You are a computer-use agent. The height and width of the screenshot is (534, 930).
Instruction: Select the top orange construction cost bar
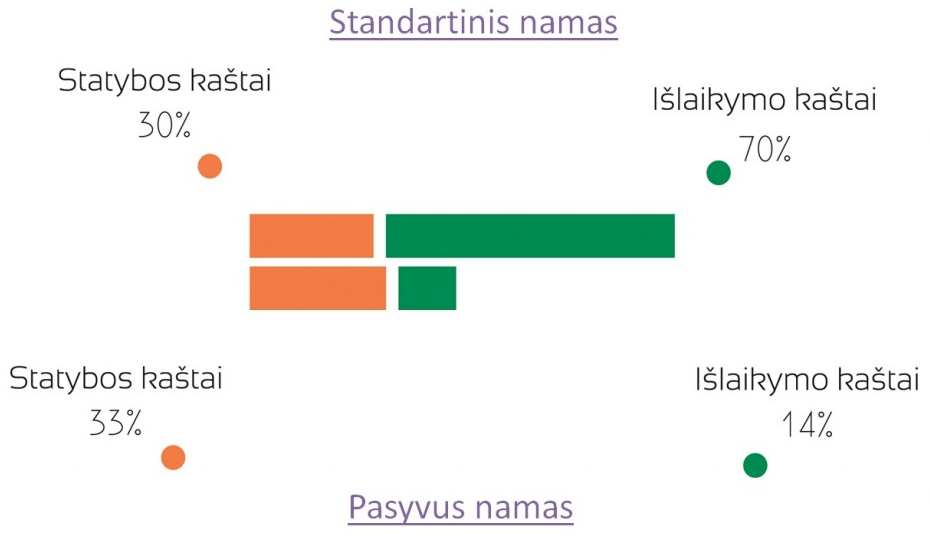coord(311,236)
